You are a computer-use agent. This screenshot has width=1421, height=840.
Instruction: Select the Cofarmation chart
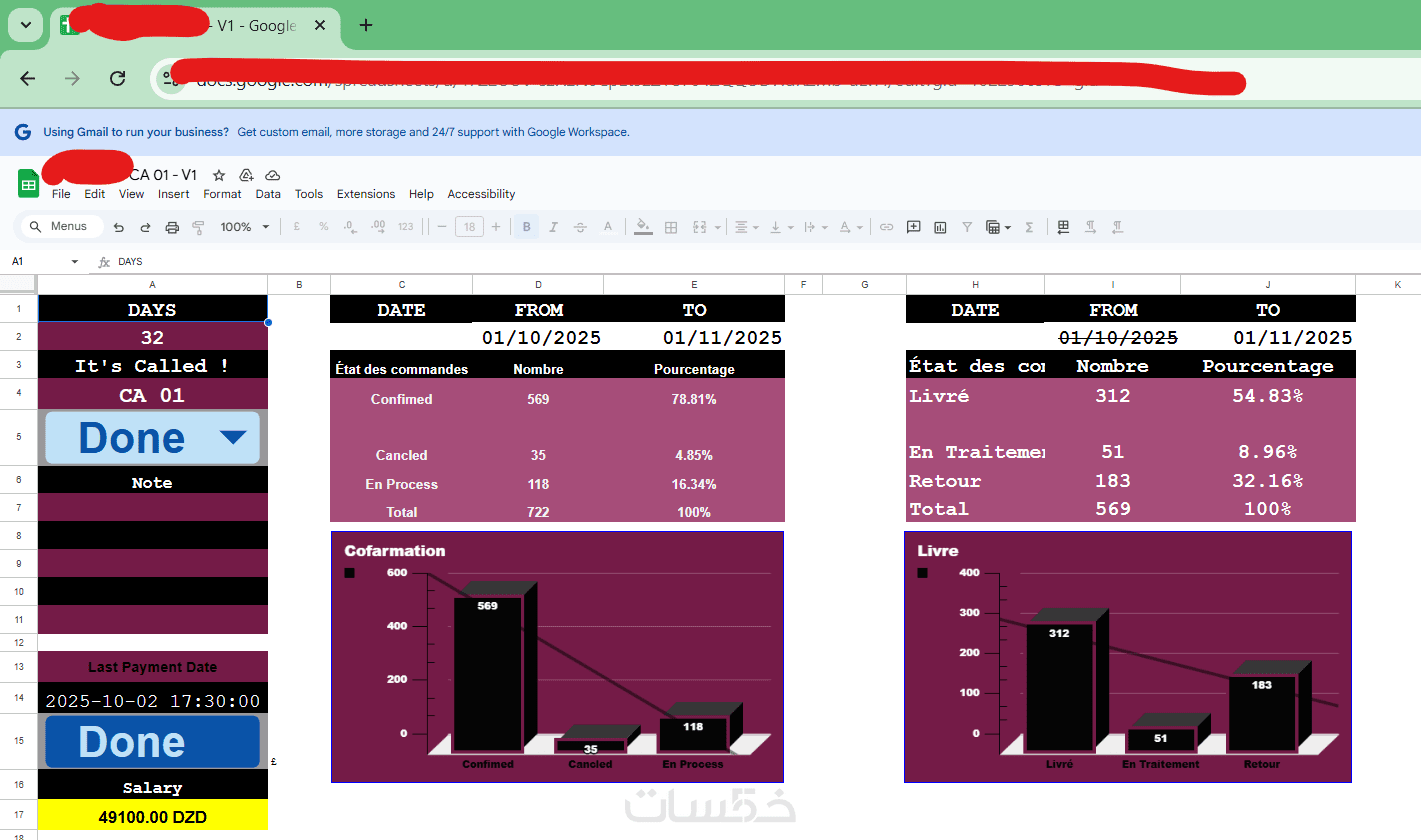pos(557,657)
